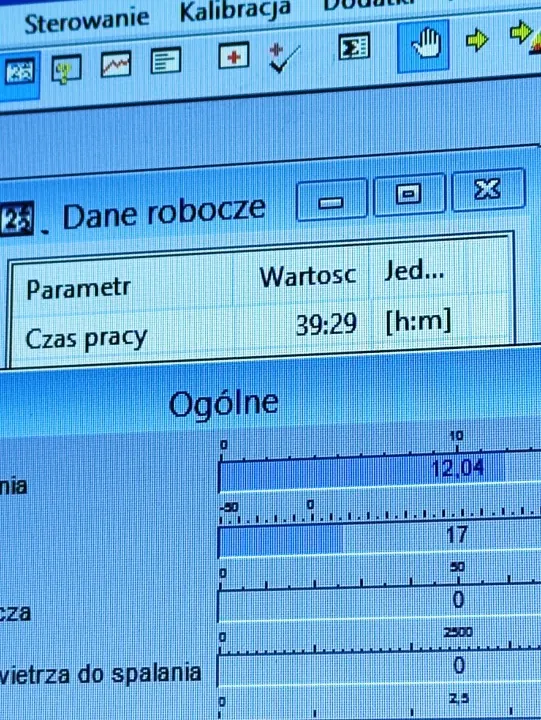Click the Parametr column header
The height and width of the screenshot is (720, 541).
pos(79,288)
